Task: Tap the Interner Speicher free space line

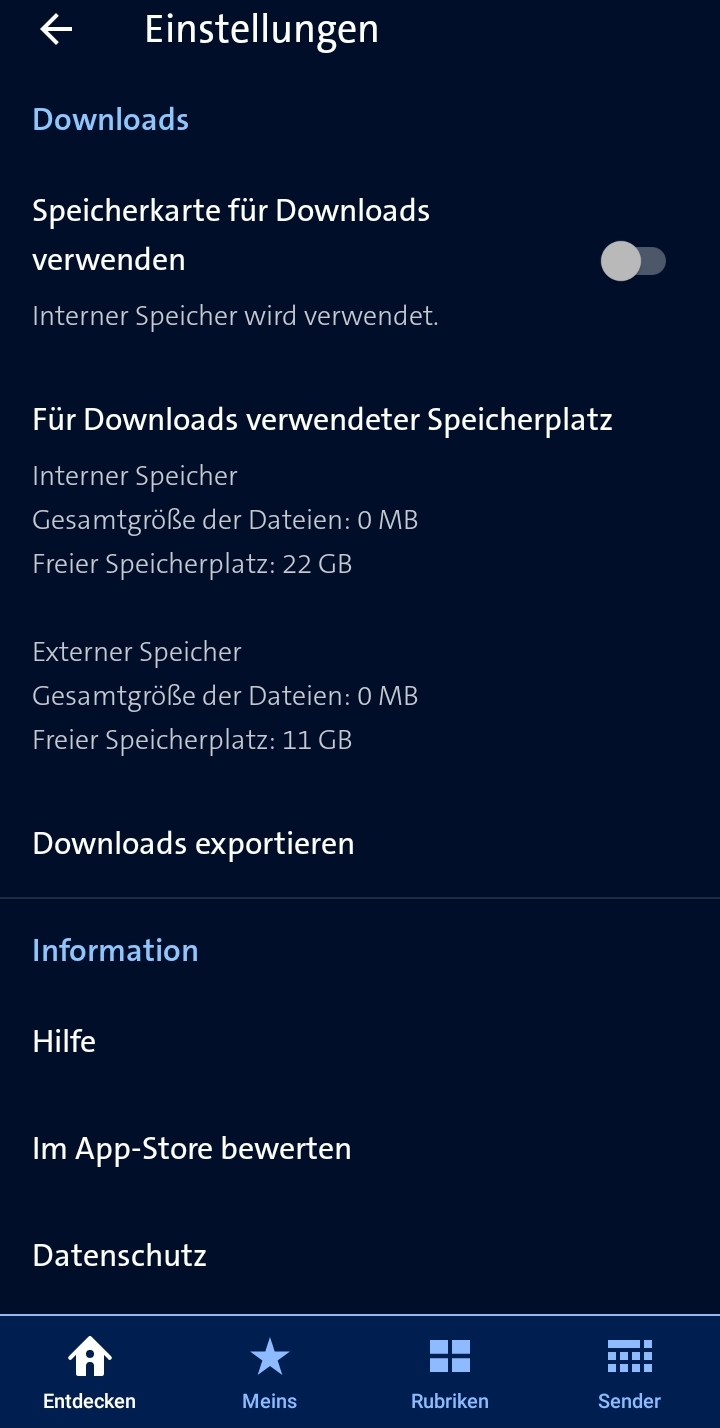Action: (x=192, y=564)
